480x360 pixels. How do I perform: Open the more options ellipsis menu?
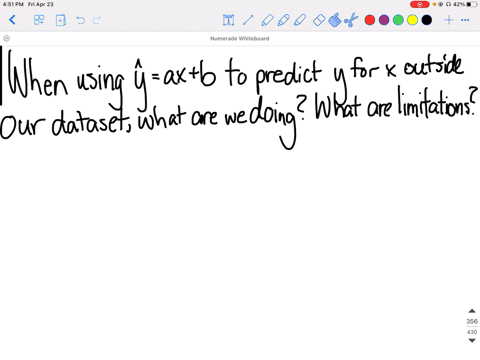[465, 20]
